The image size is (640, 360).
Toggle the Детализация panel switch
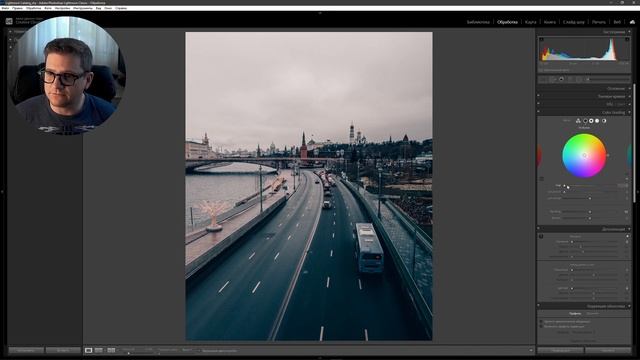(x=538, y=229)
